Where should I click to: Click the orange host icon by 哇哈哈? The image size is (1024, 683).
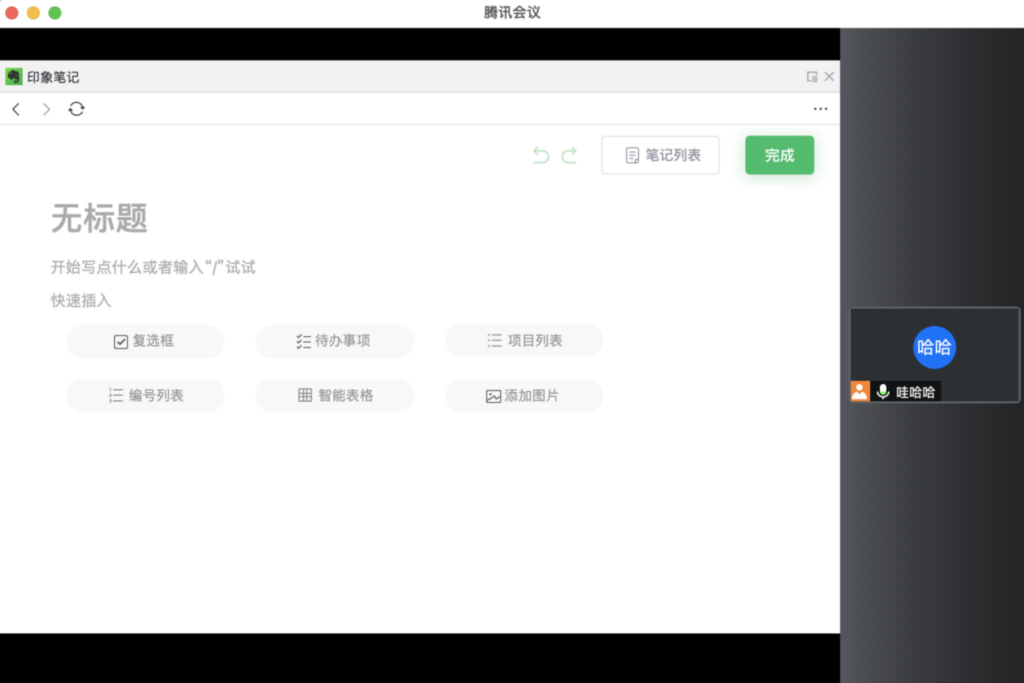[x=860, y=391]
